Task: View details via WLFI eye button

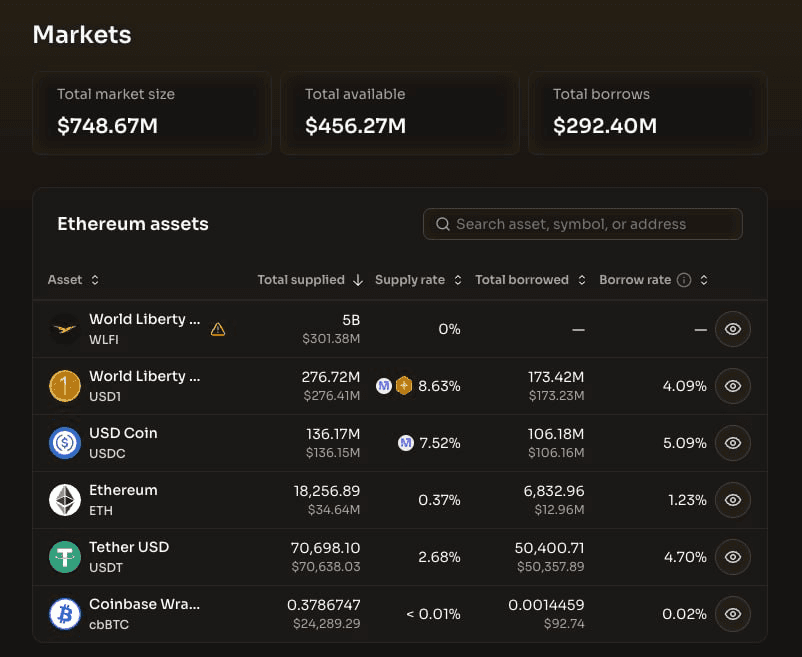Action: (x=733, y=329)
